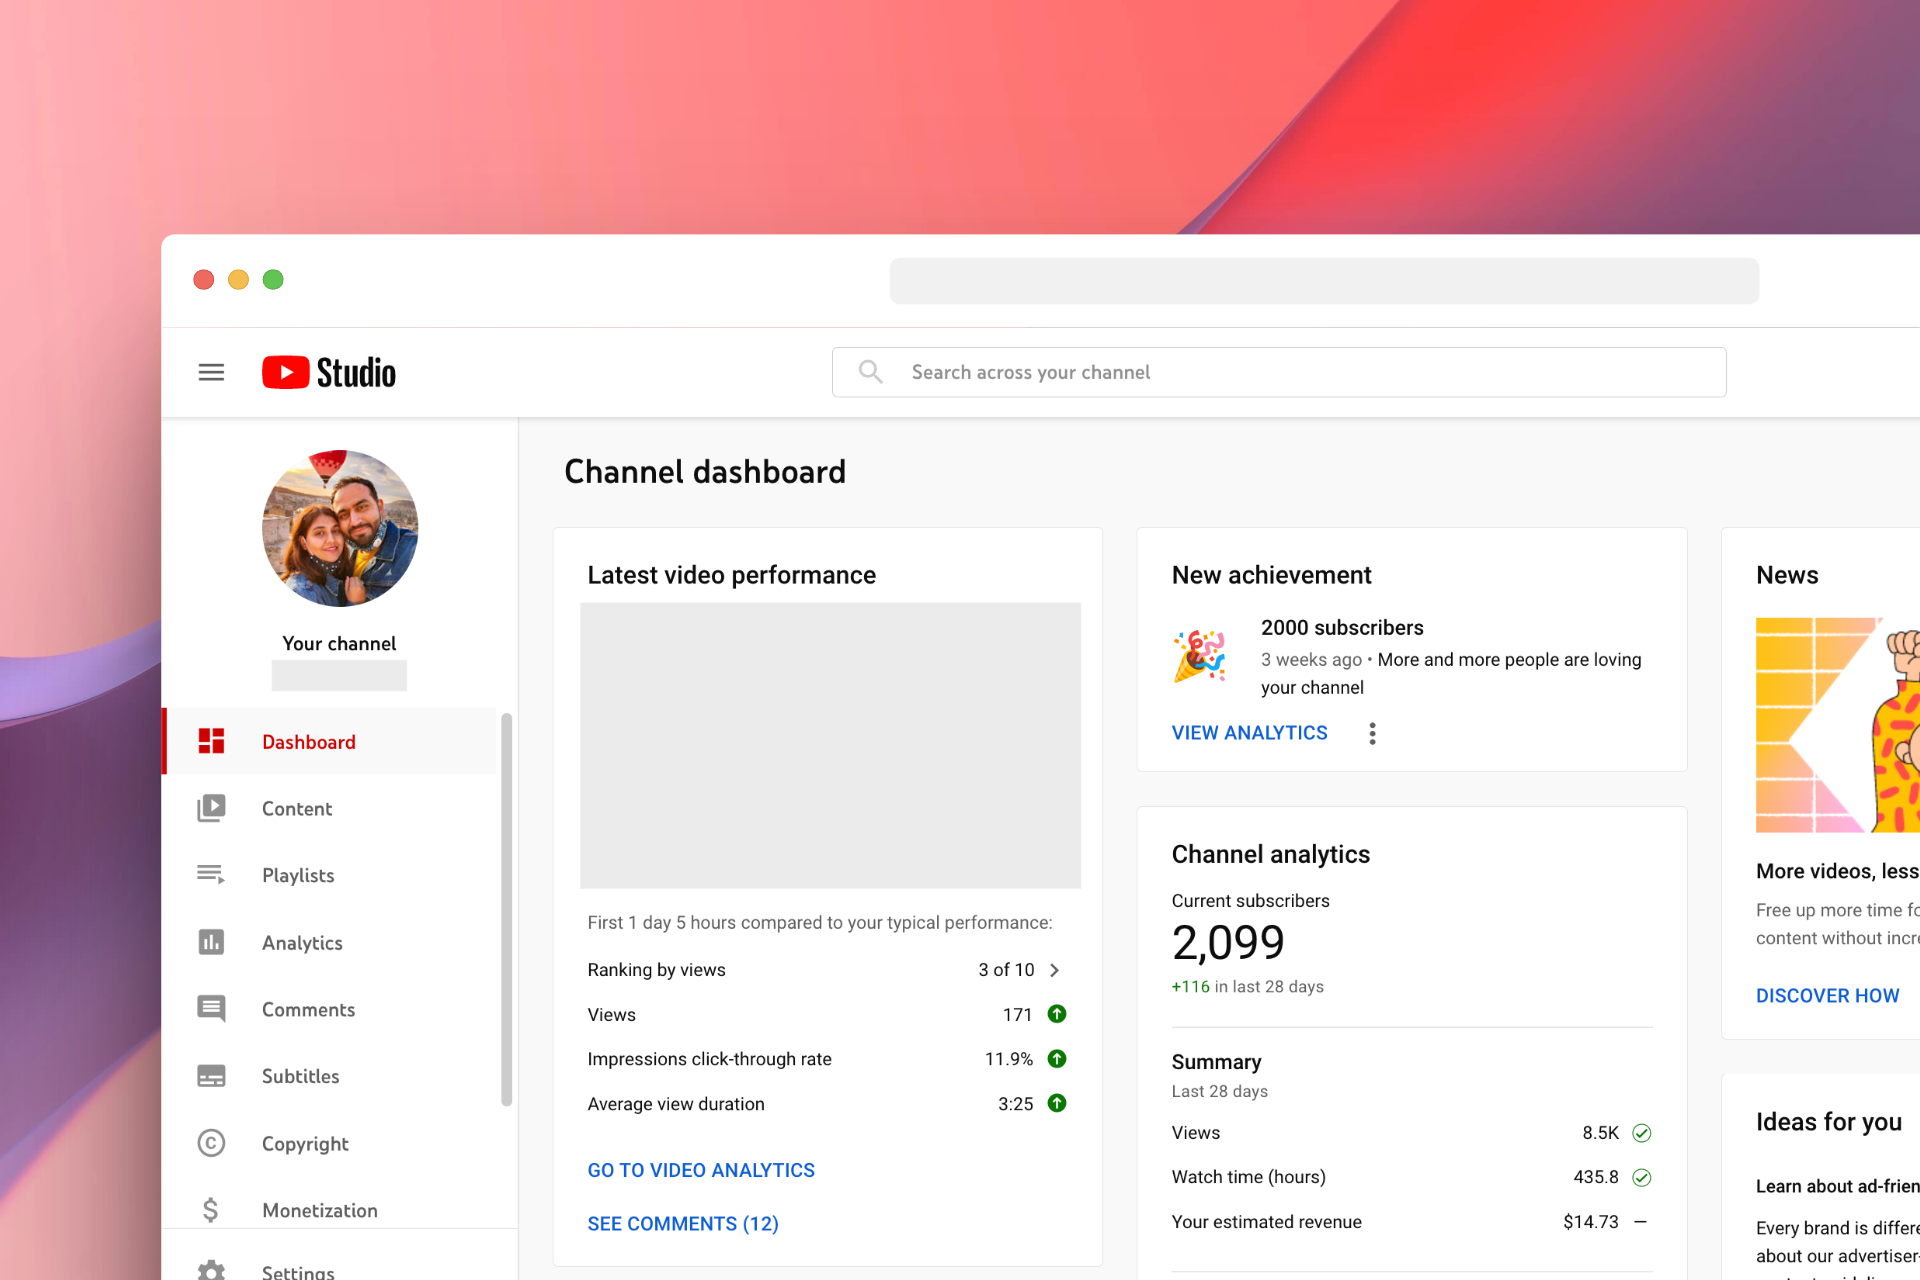Click the latest video thumbnail placeholder

(830, 745)
